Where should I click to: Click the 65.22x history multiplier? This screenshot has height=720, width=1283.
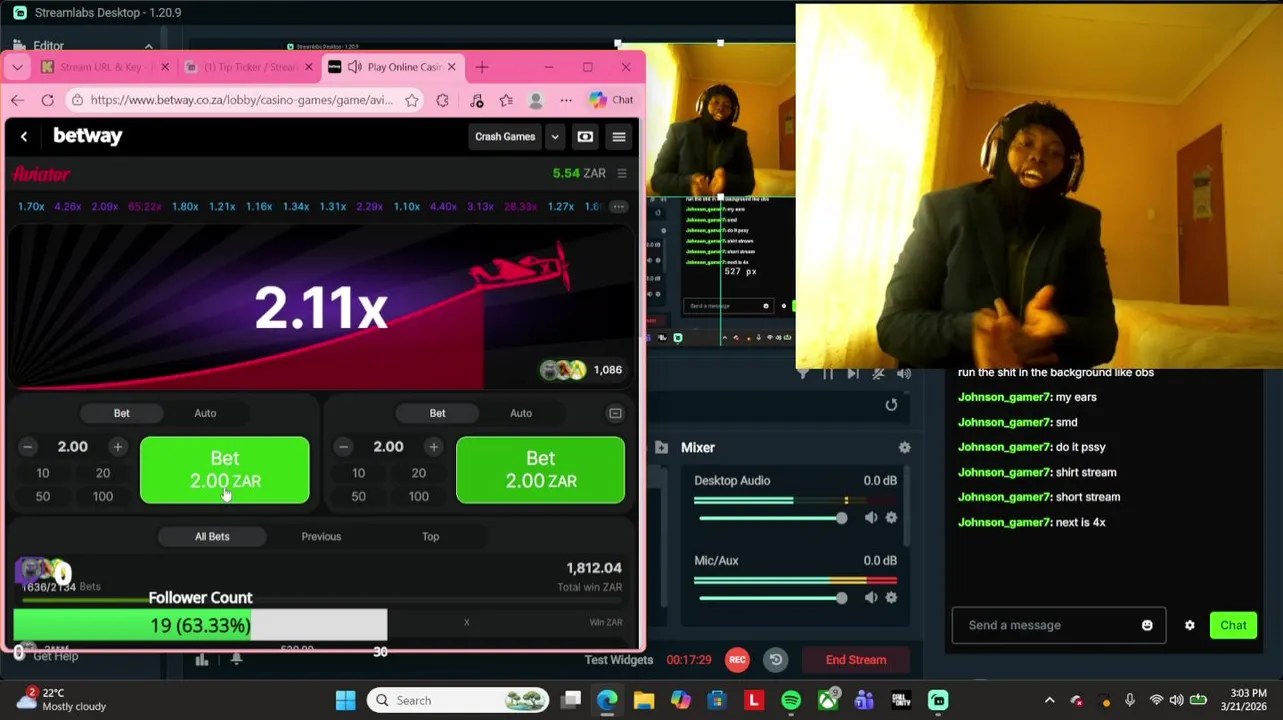pyautogui.click(x=144, y=207)
